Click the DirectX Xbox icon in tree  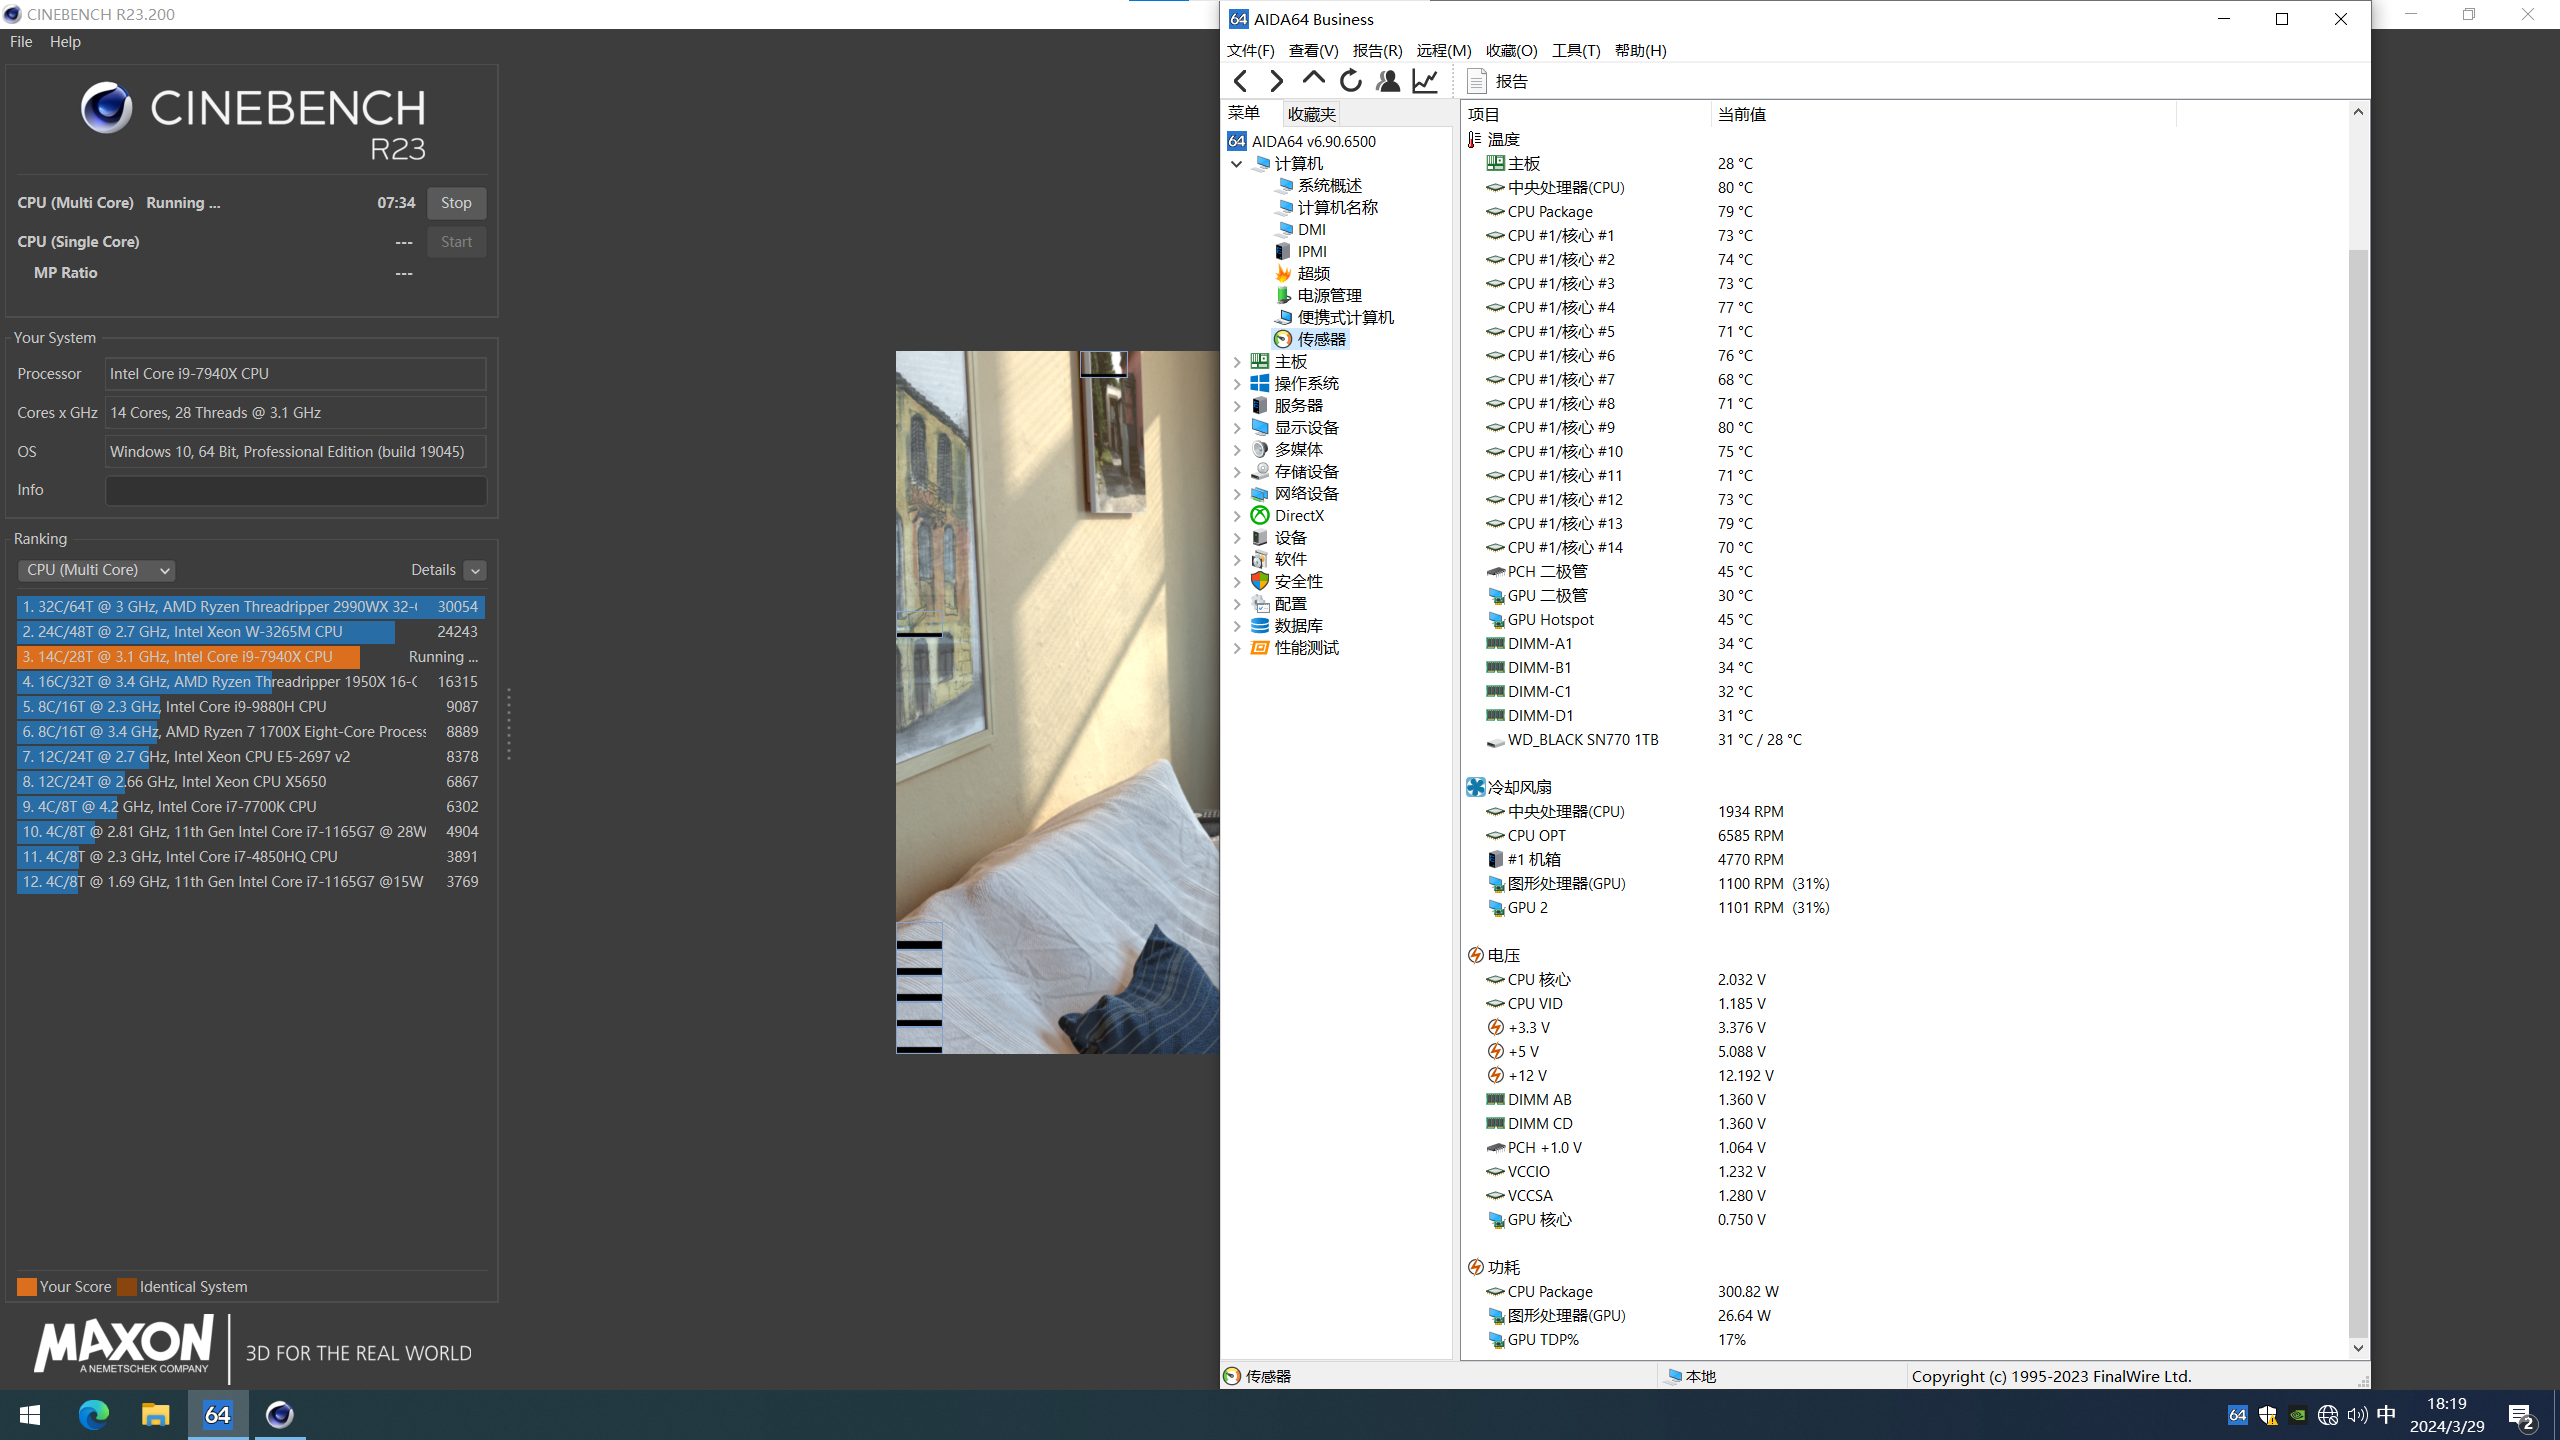[1260, 515]
